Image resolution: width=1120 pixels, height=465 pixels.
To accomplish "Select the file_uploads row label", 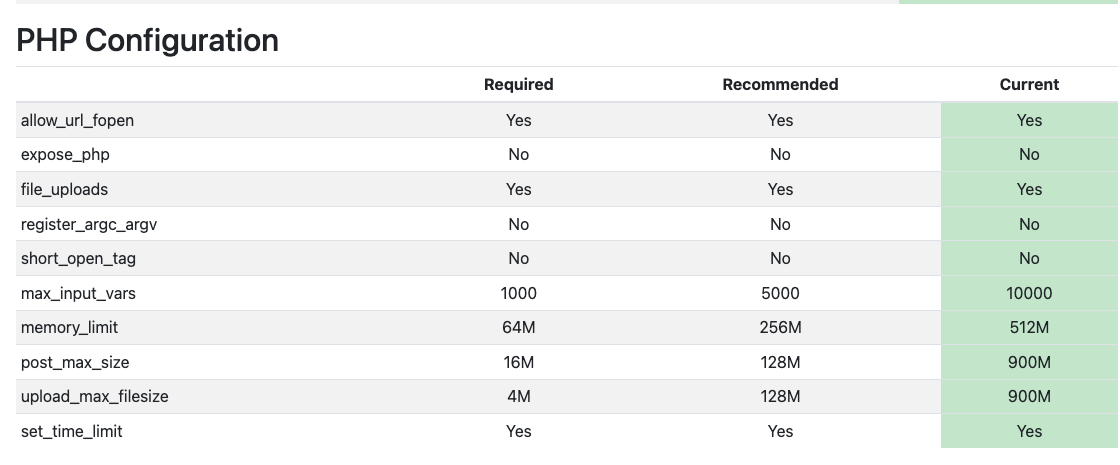I will (64, 189).
